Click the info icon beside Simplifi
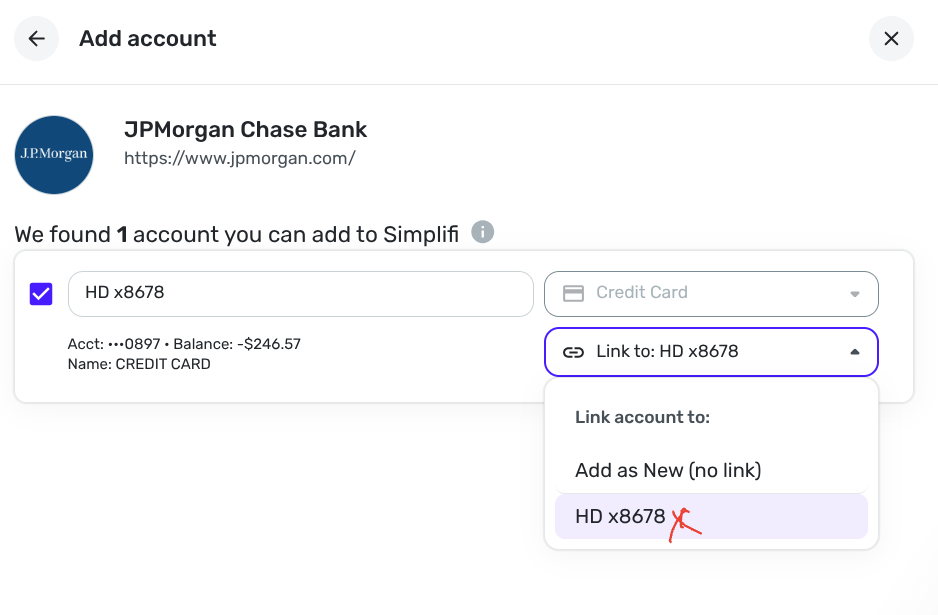The width and height of the screenshot is (938, 615). coord(483,233)
